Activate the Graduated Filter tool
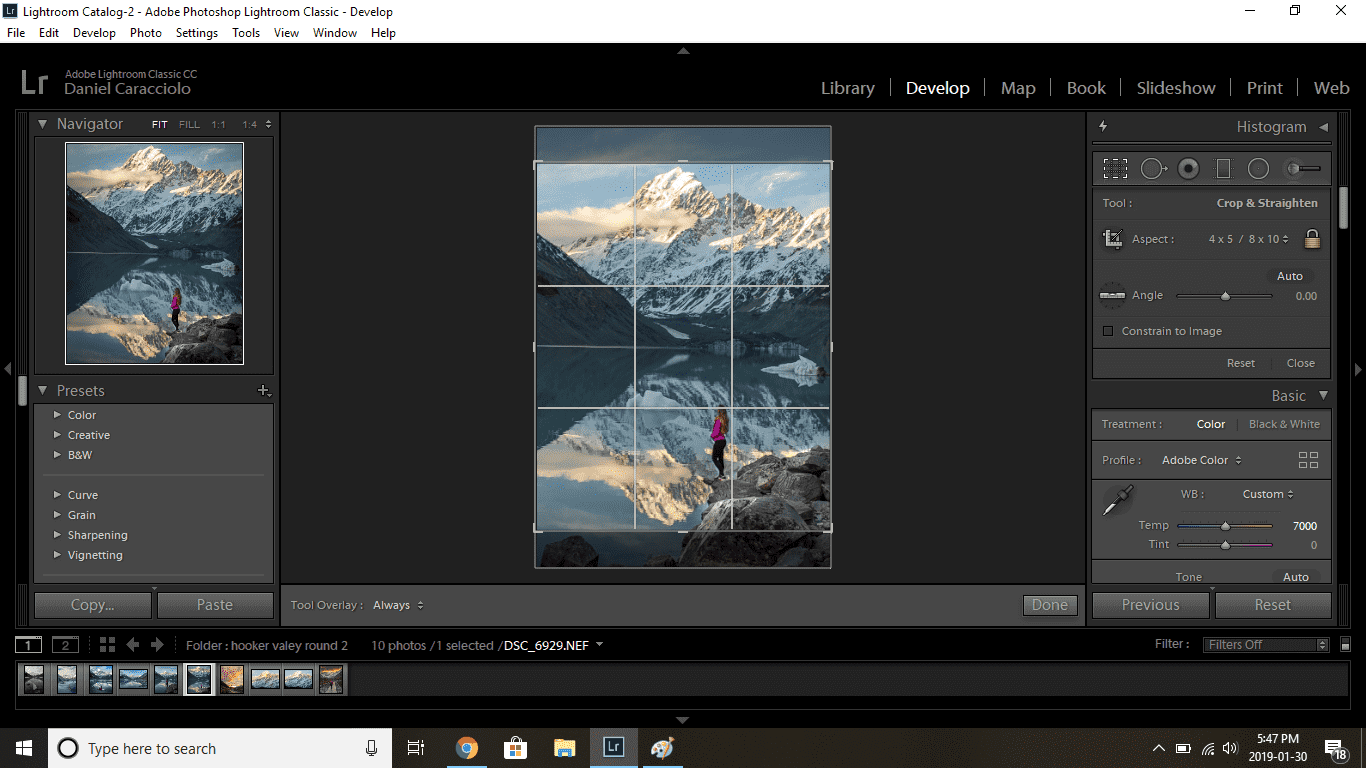The height and width of the screenshot is (768, 1366). pyautogui.click(x=1223, y=168)
